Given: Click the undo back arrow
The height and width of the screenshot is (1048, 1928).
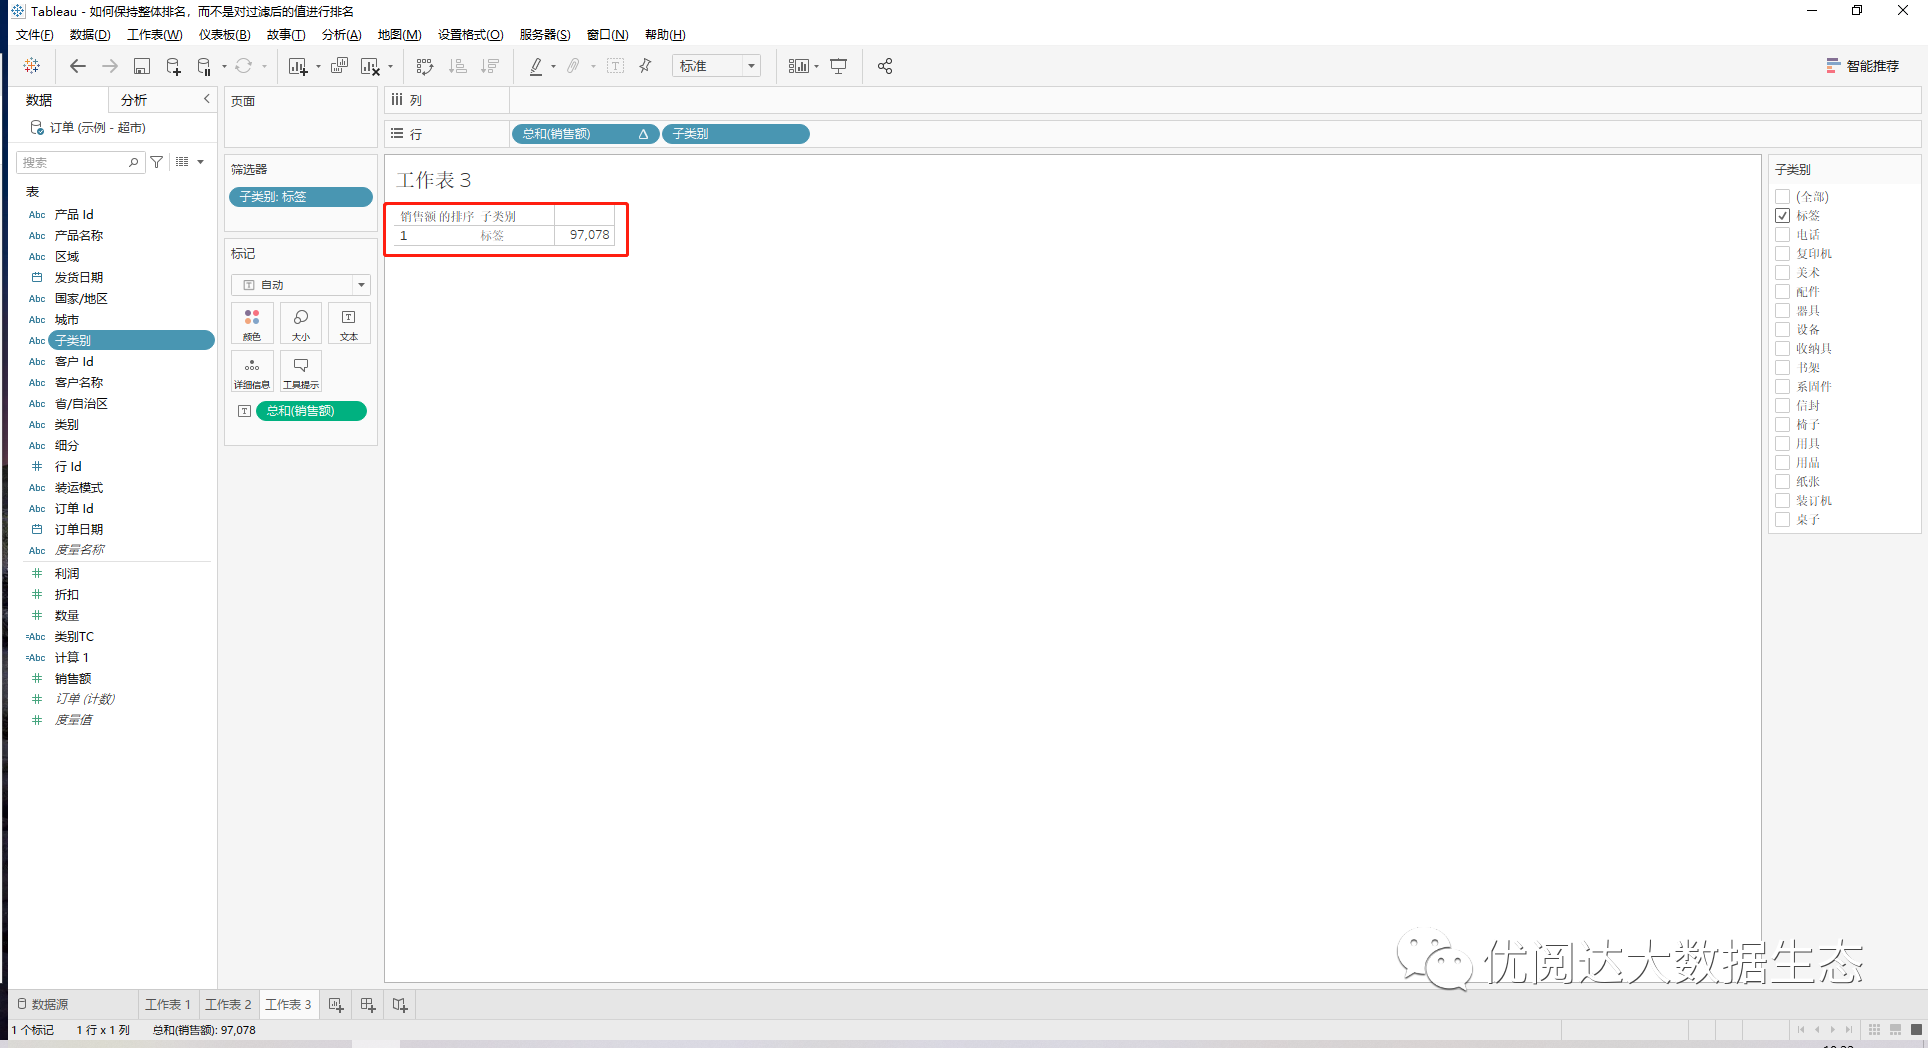Looking at the screenshot, I should click(78, 66).
